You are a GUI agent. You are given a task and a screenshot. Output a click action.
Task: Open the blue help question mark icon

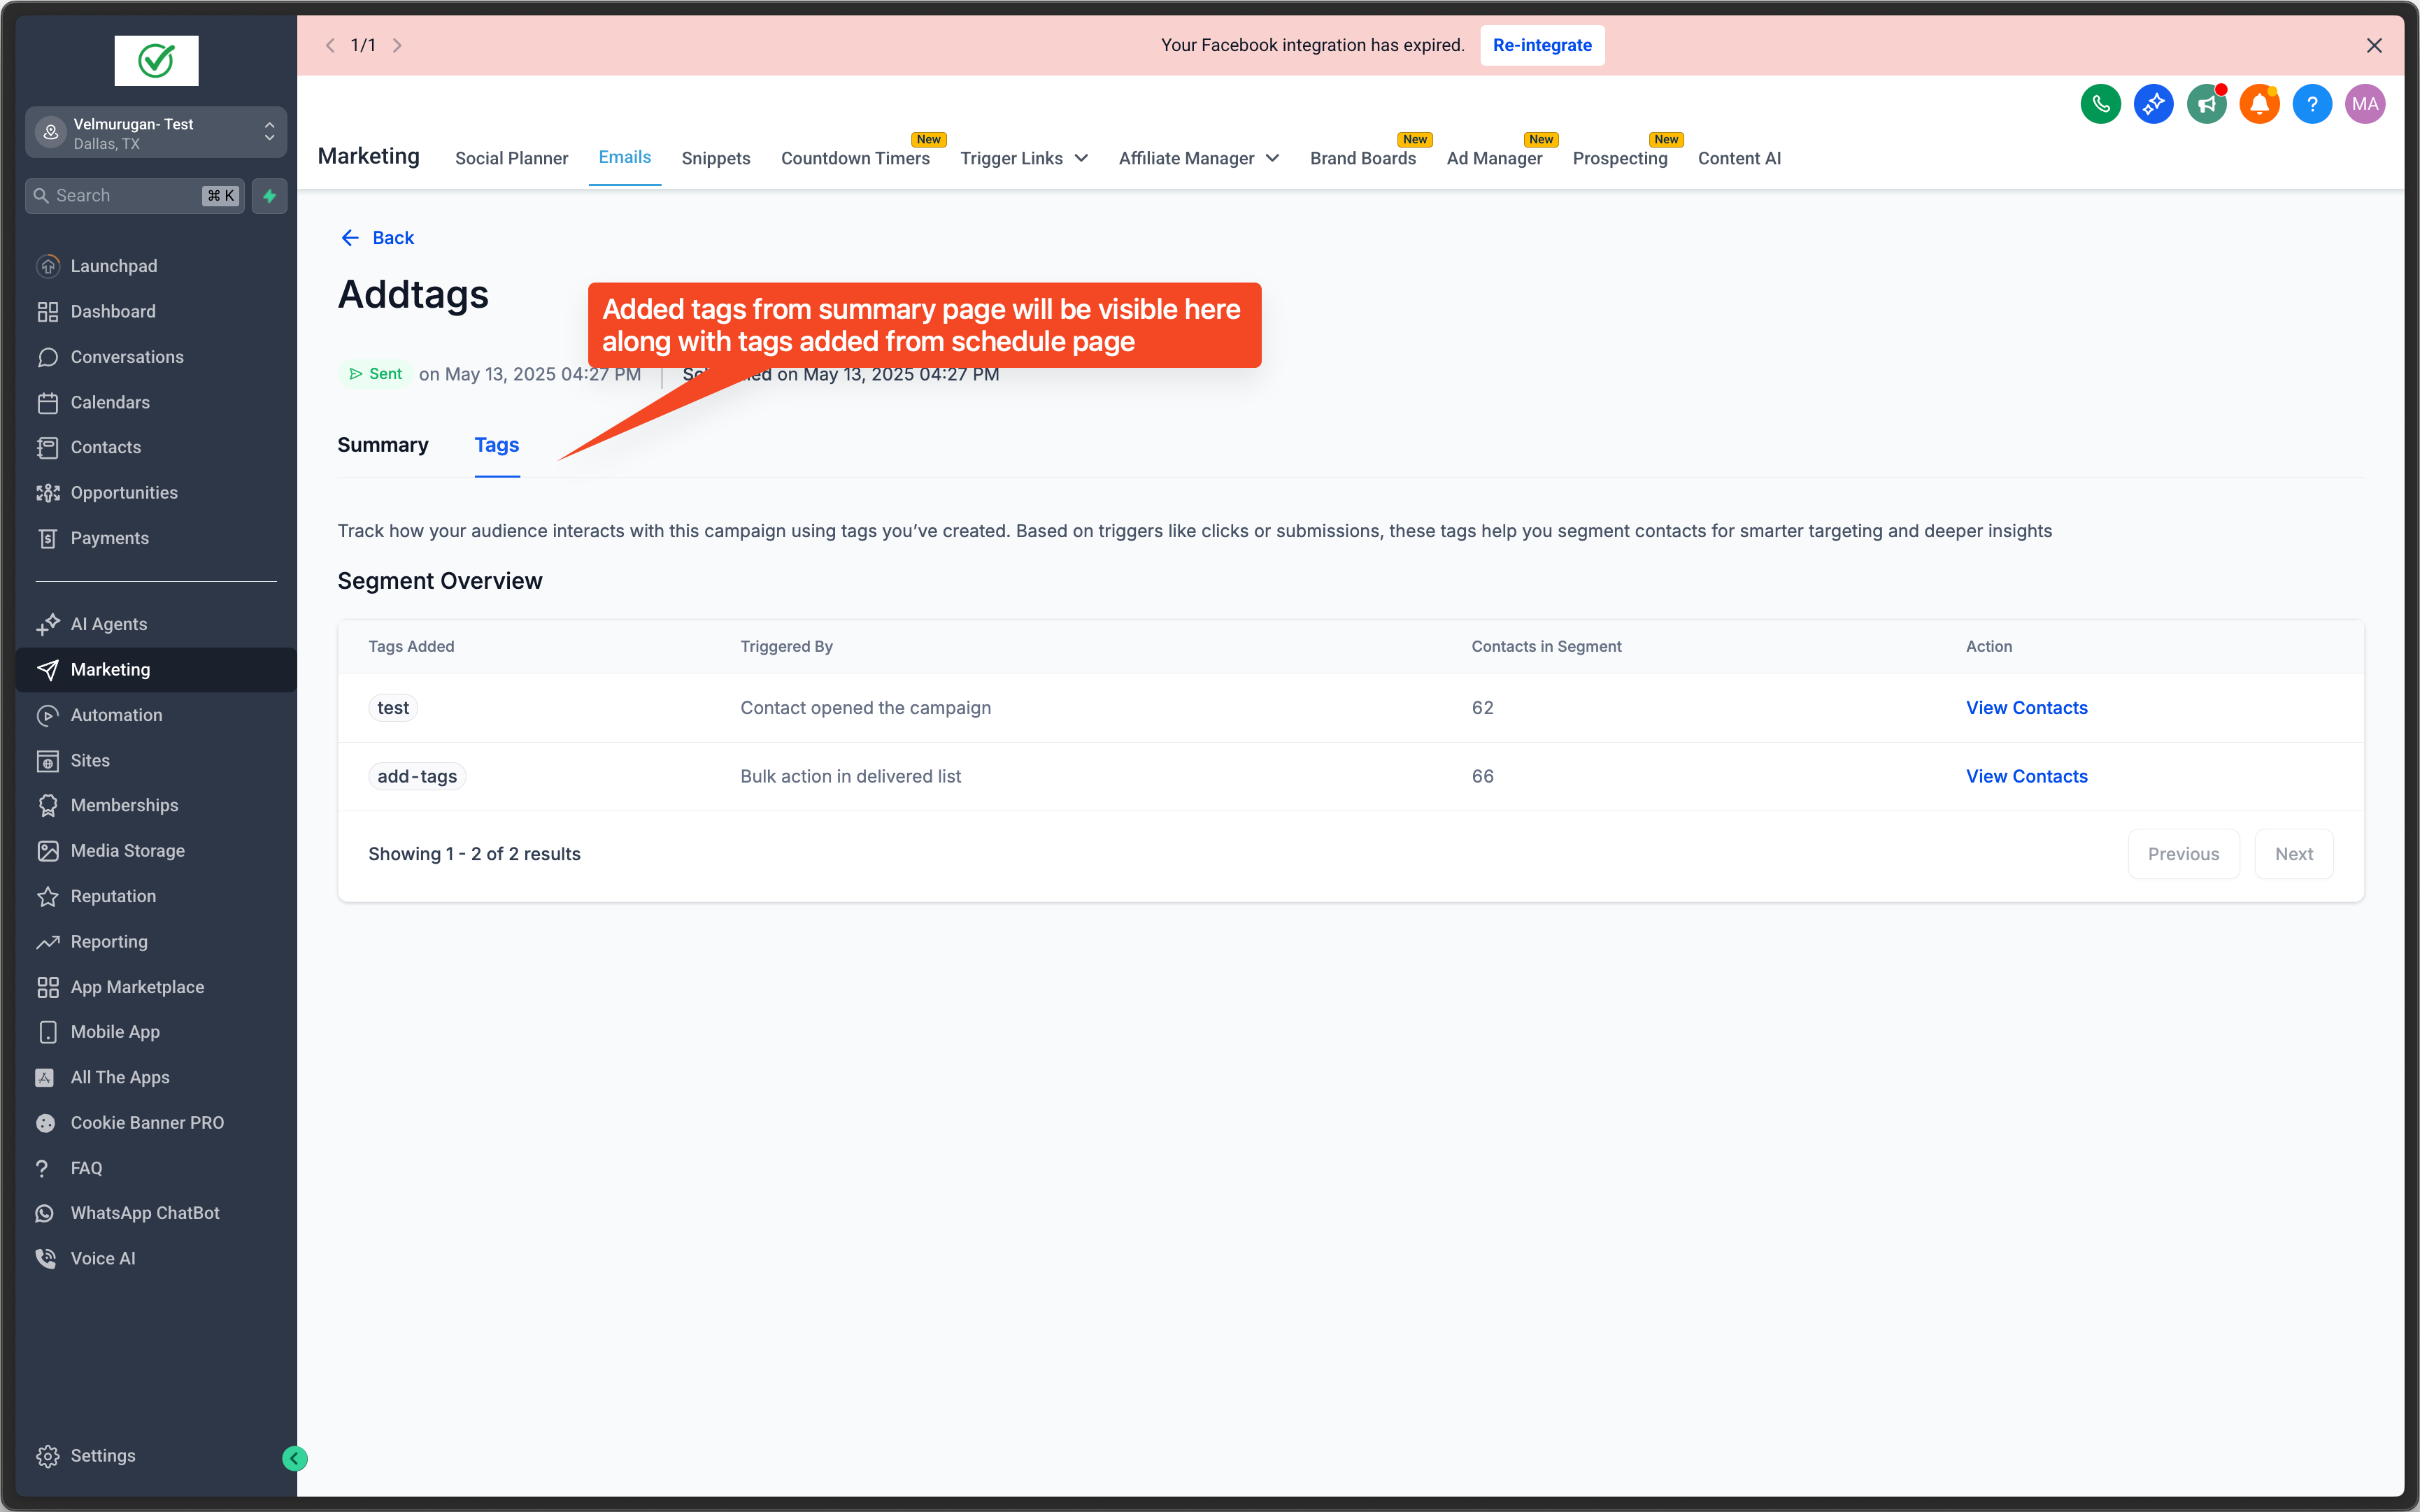point(2312,104)
